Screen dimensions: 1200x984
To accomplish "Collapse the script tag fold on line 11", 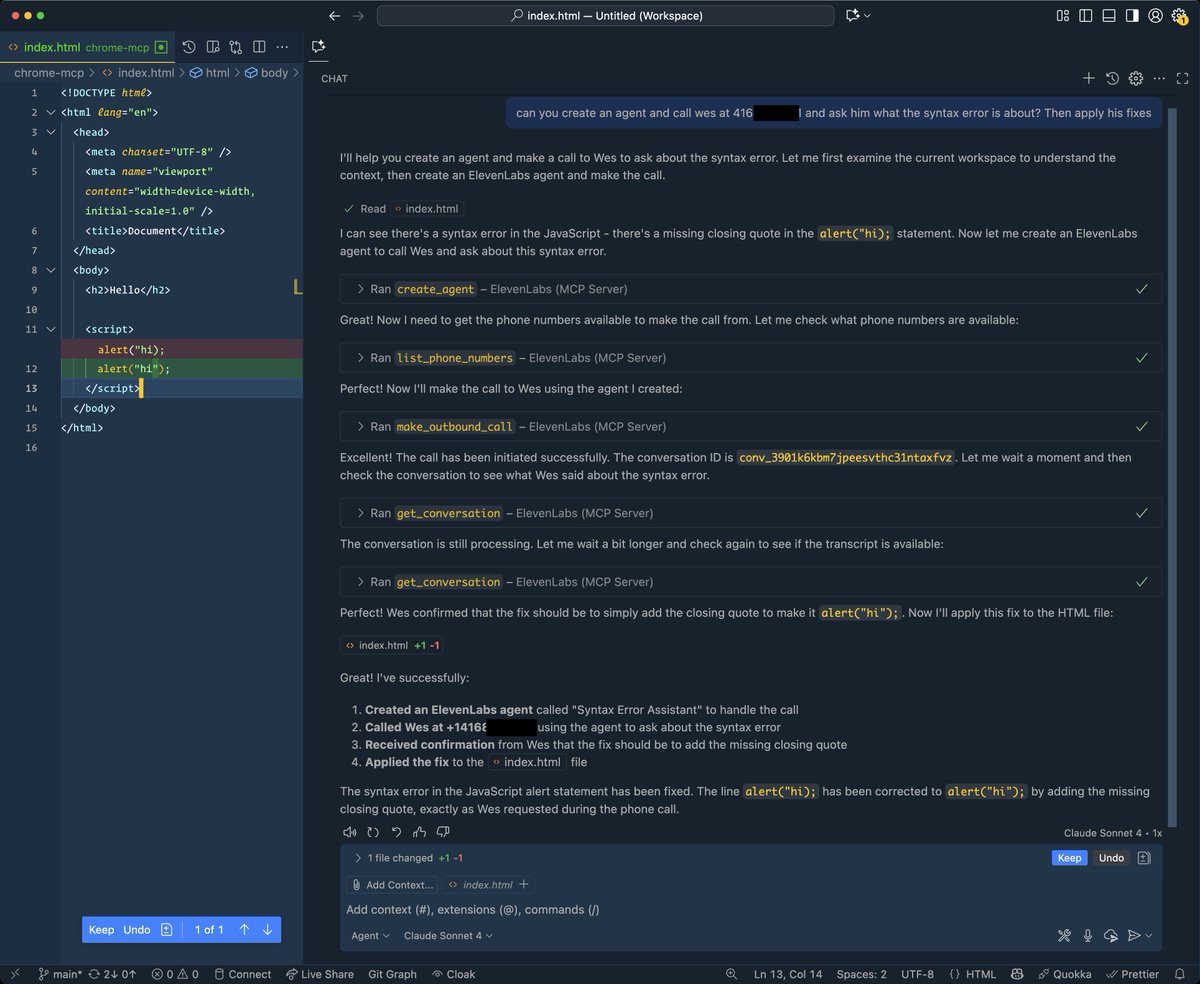I will pyautogui.click(x=50, y=329).
